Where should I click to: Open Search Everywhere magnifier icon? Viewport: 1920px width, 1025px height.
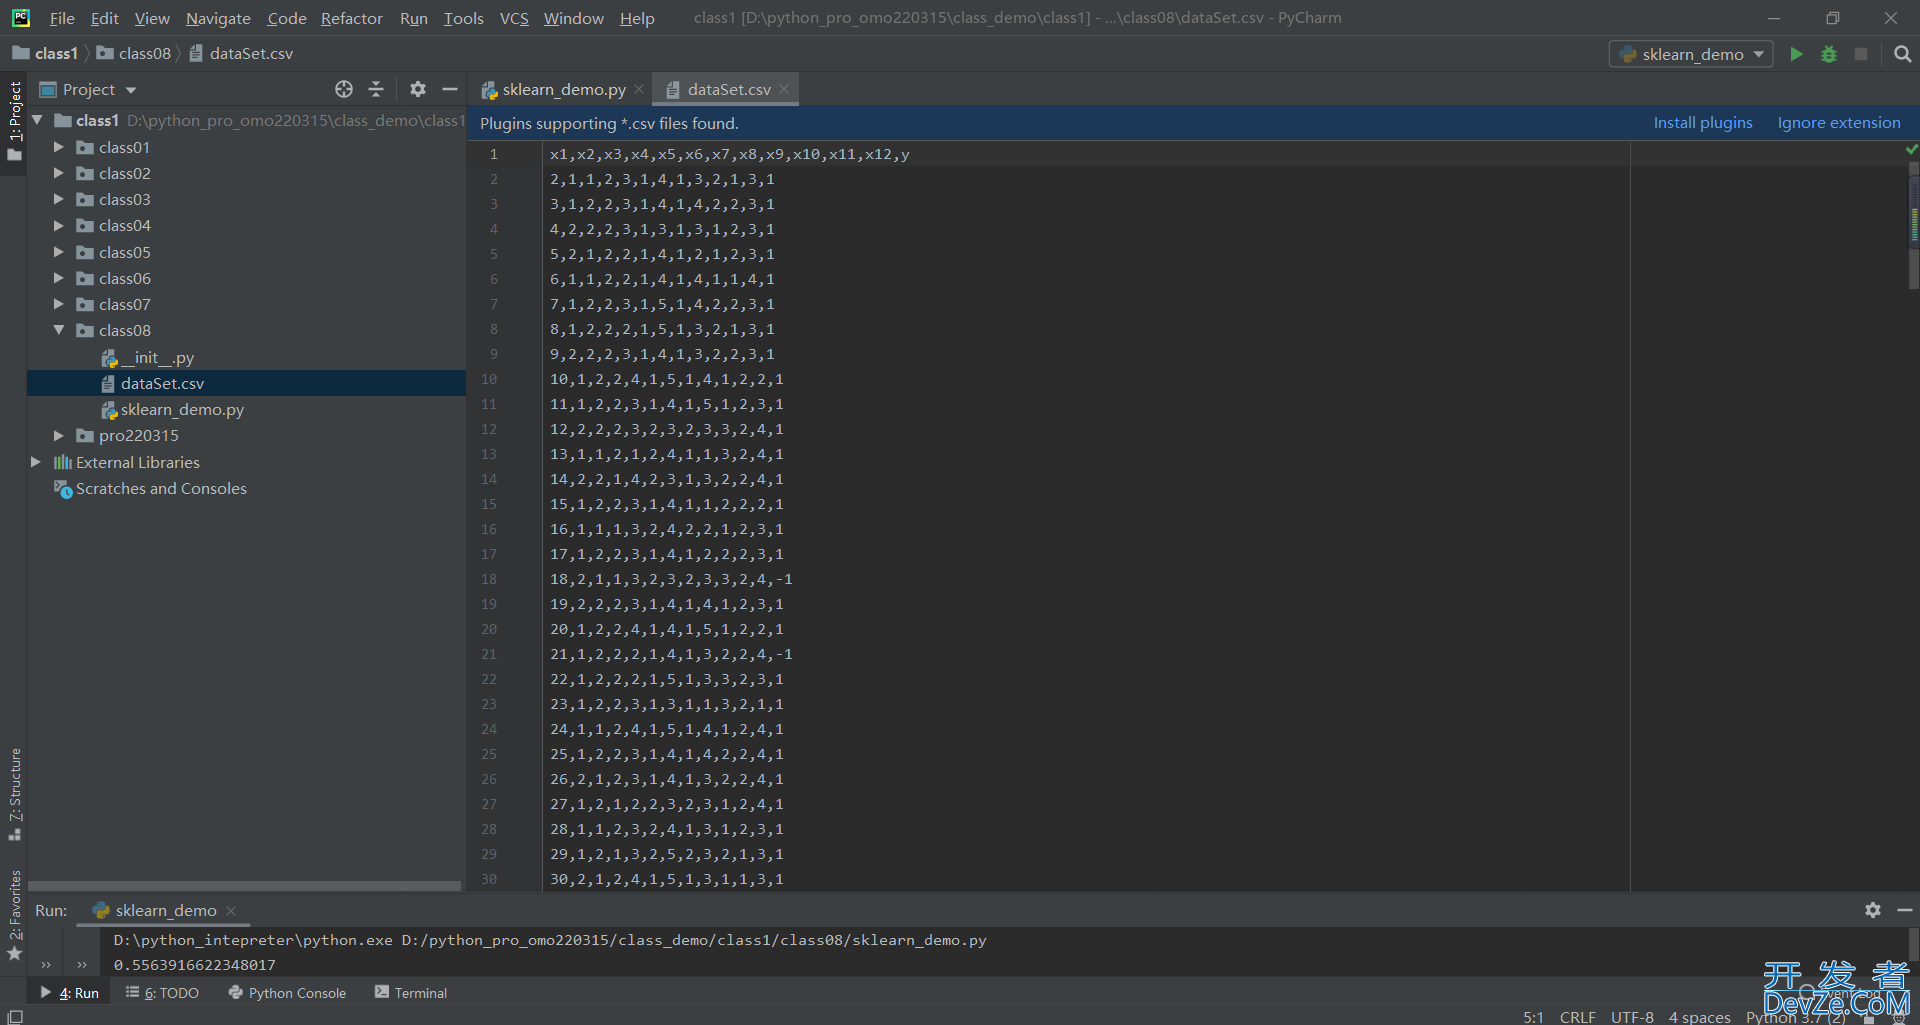click(x=1902, y=54)
